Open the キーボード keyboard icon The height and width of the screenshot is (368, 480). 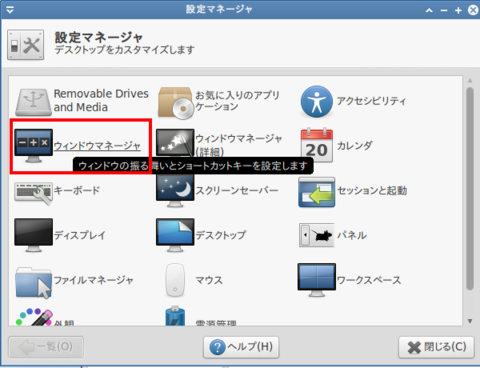click(x=33, y=193)
